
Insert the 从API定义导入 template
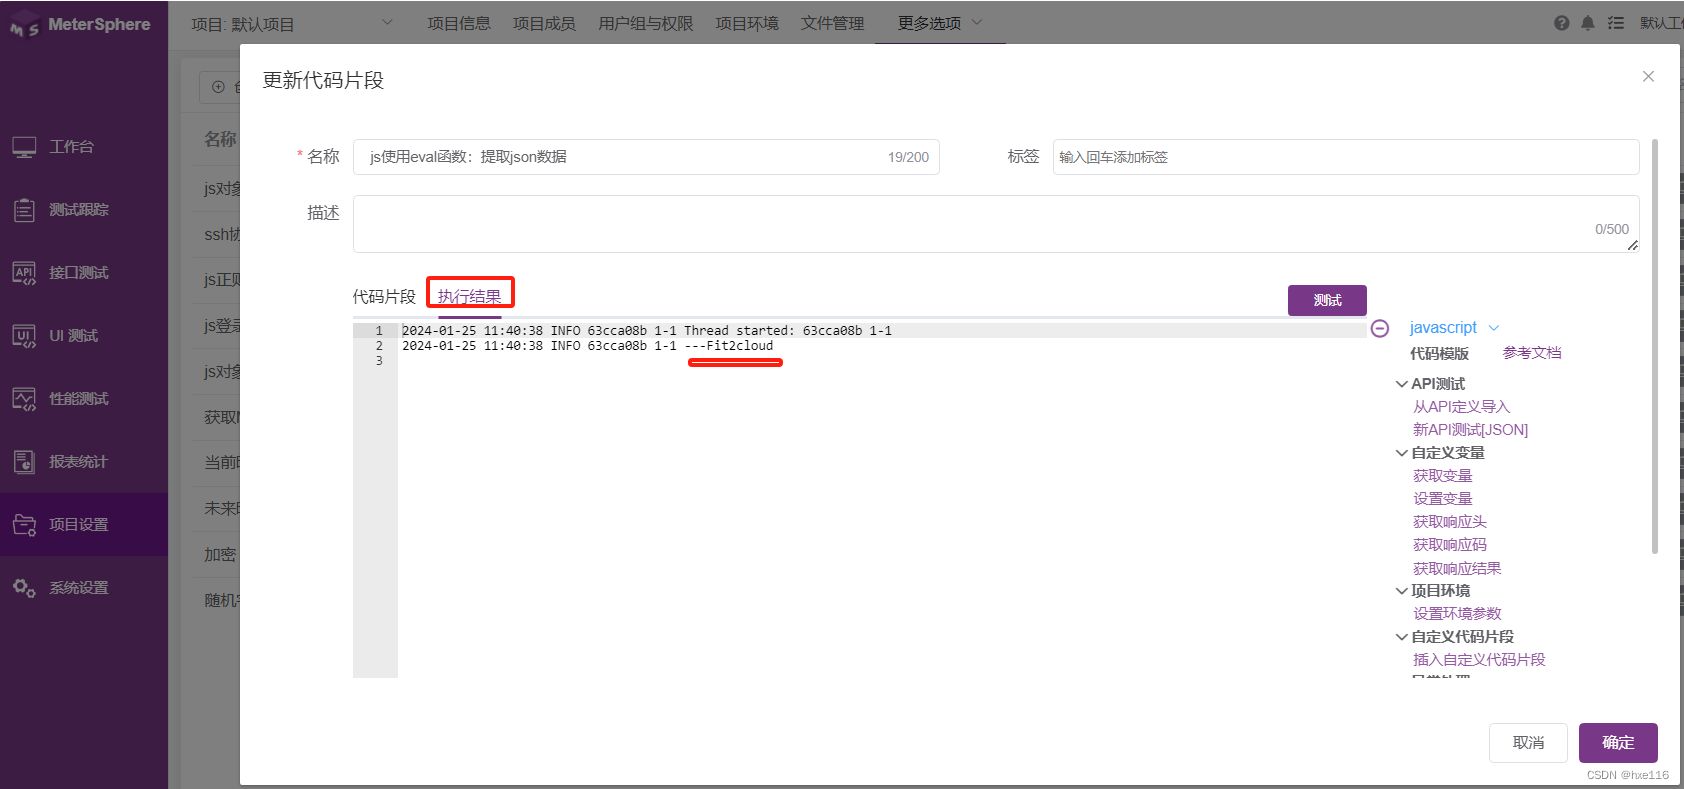click(x=1461, y=407)
